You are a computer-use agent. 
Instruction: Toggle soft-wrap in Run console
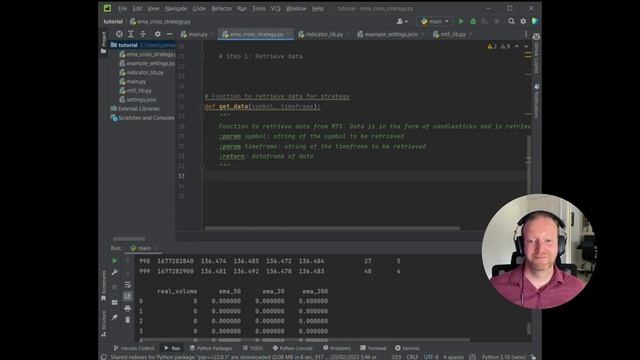pyautogui.click(x=128, y=284)
